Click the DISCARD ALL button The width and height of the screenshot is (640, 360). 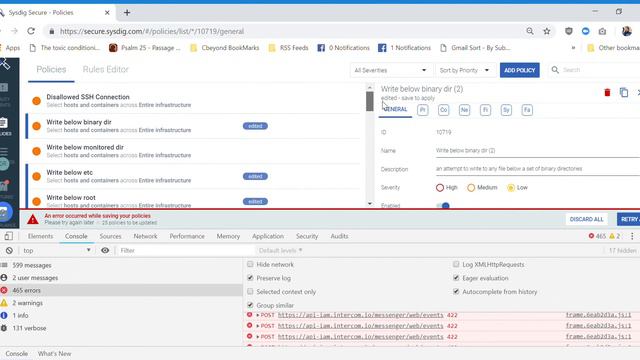click(x=586, y=219)
